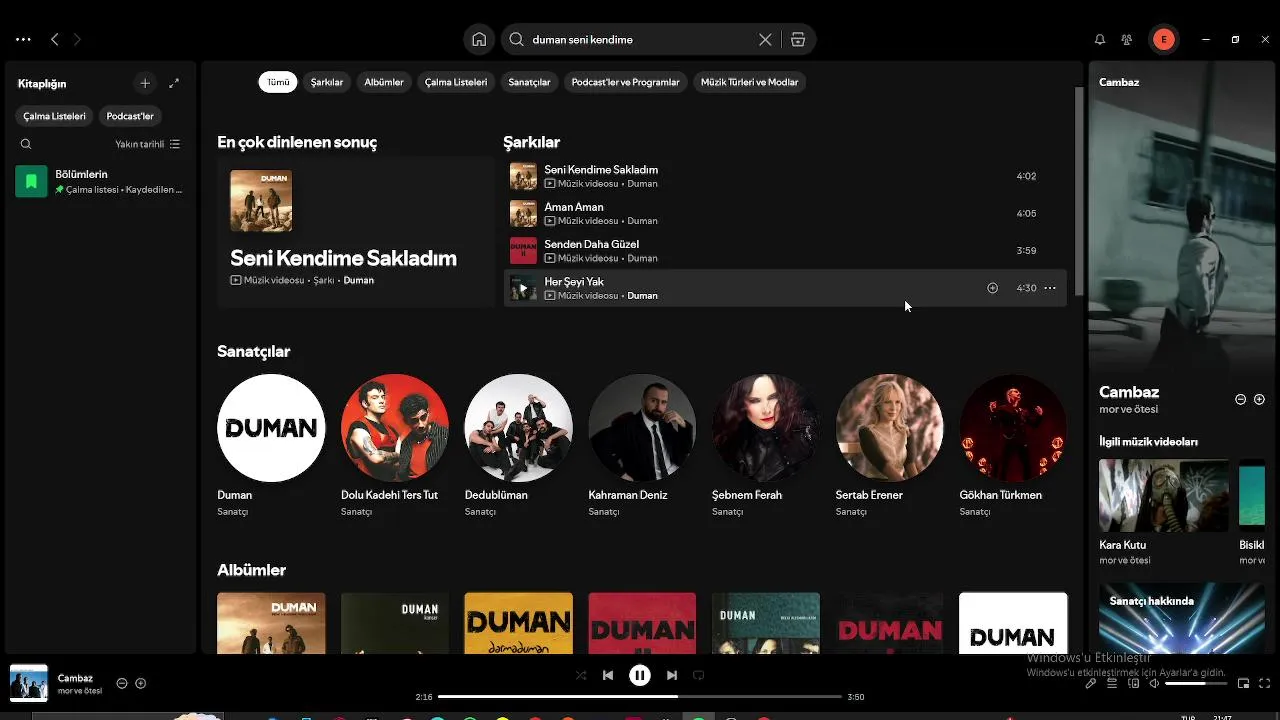Click the Sanatçılar section heading
This screenshot has width=1280, height=720.
(x=253, y=351)
